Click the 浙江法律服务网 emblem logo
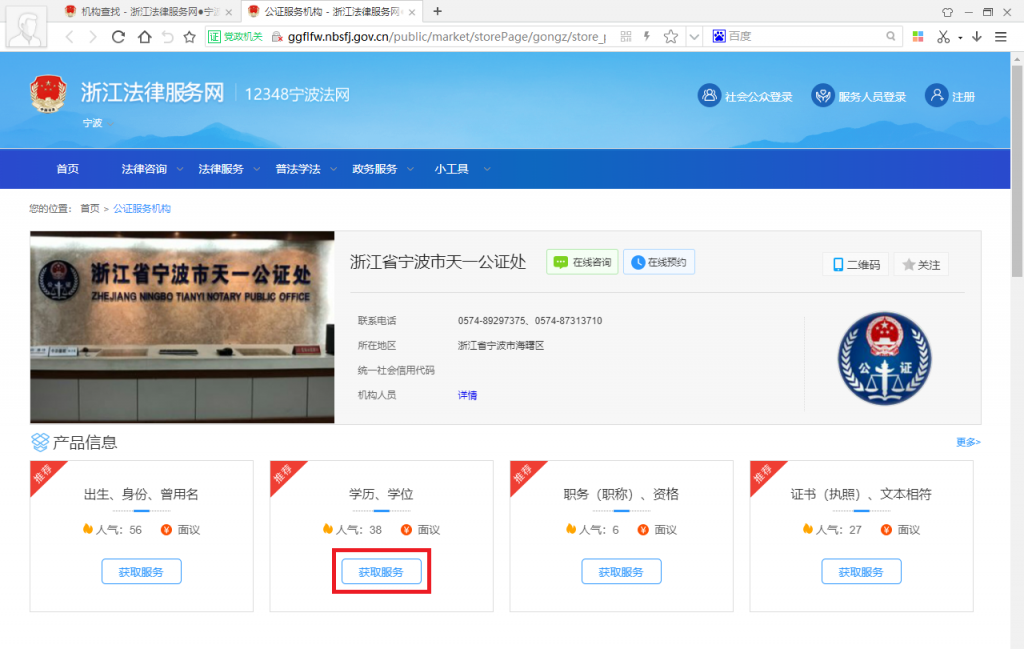The height and width of the screenshot is (649, 1024). 48,93
